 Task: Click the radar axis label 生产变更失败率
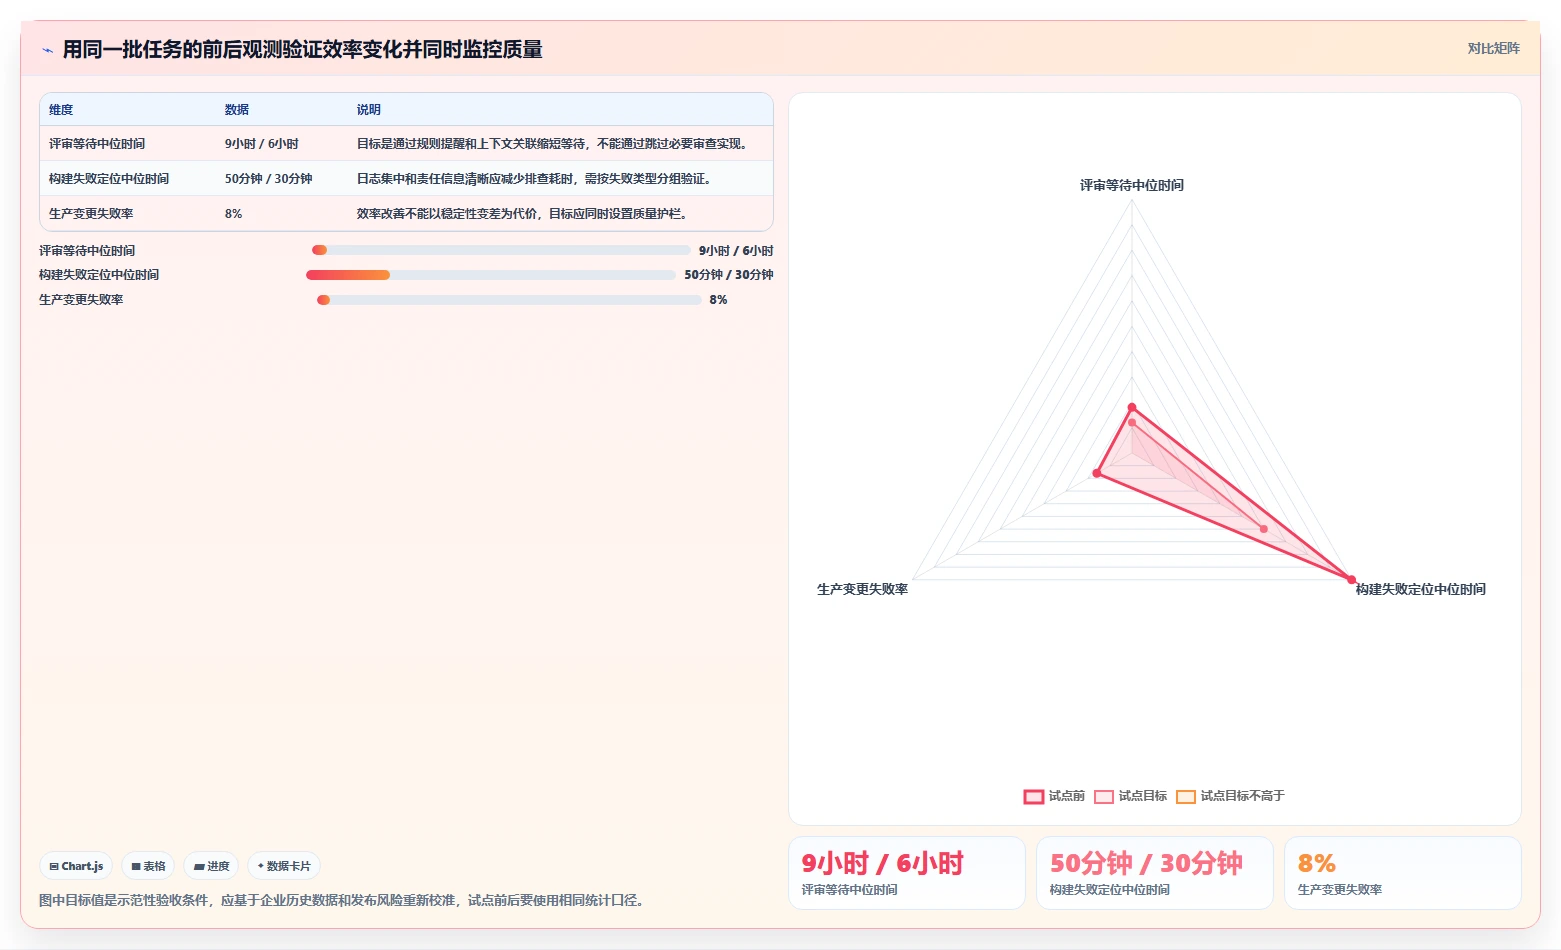coord(863,589)
